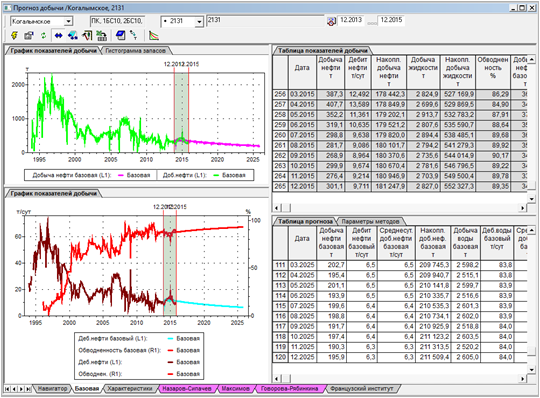Click the blue diamond-shapes toolbar icon
The height and width of the screenshot is (398, 540).
(x=73, y=35)
